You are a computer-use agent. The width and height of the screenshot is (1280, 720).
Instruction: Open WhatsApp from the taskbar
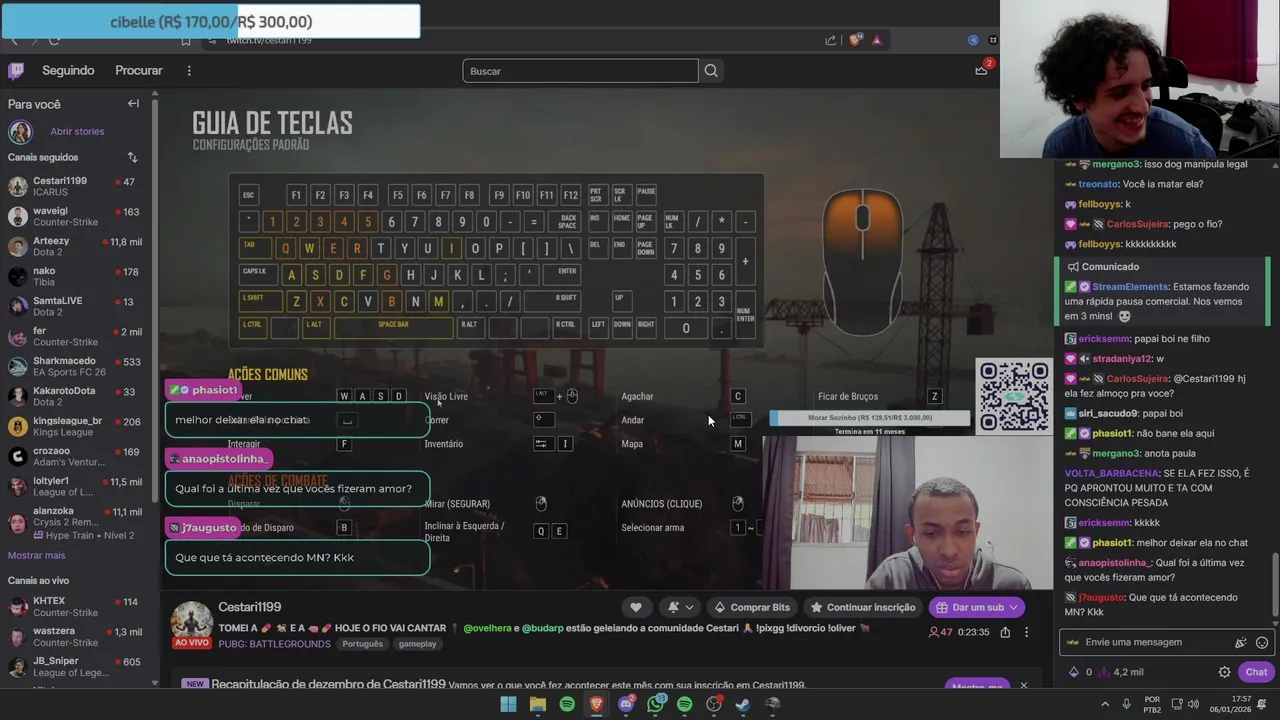tap(655, 704)
